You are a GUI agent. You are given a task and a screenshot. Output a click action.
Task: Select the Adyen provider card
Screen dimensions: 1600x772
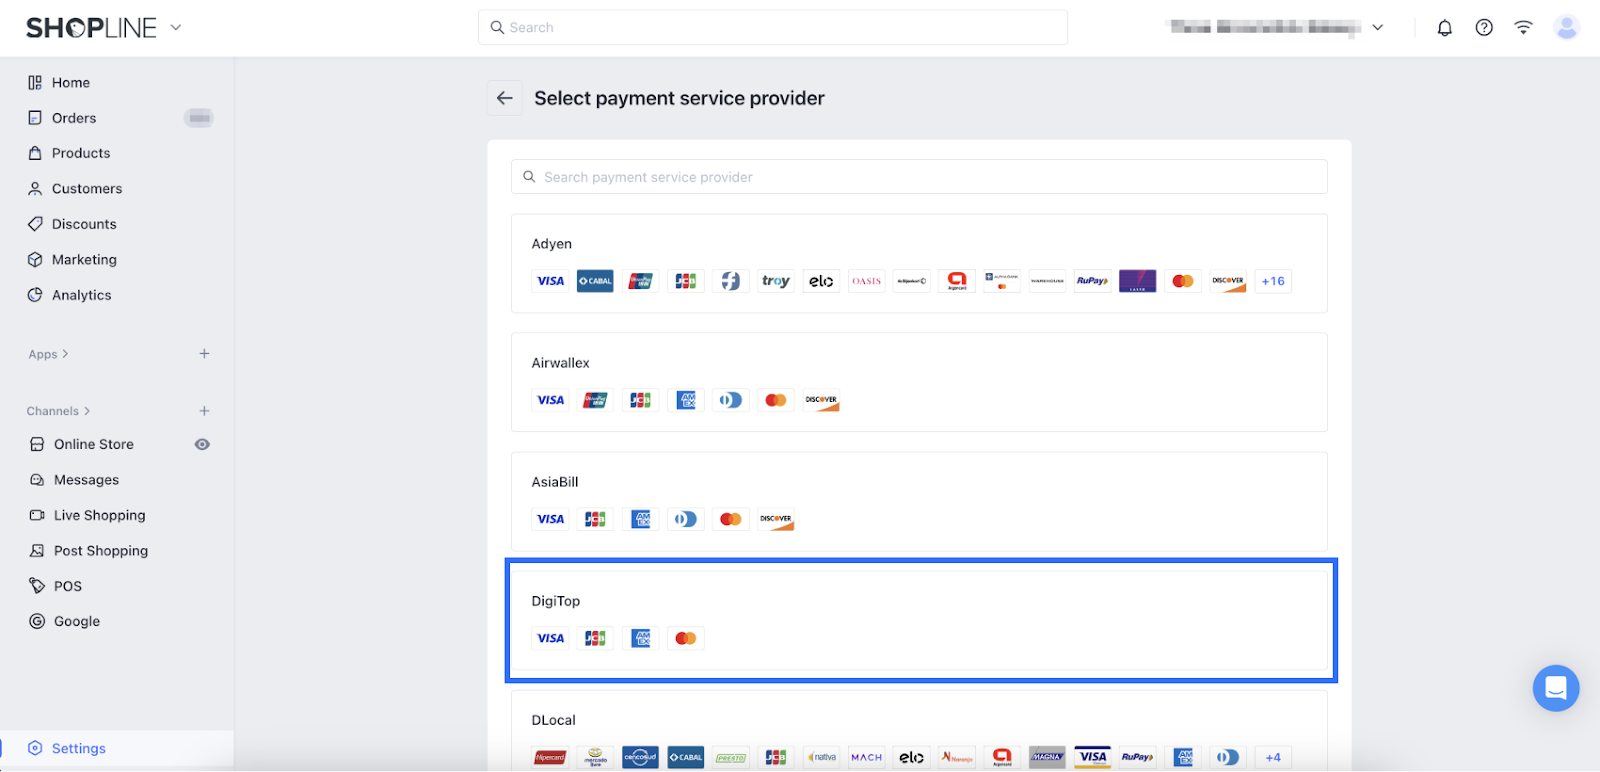coord(919,263)
